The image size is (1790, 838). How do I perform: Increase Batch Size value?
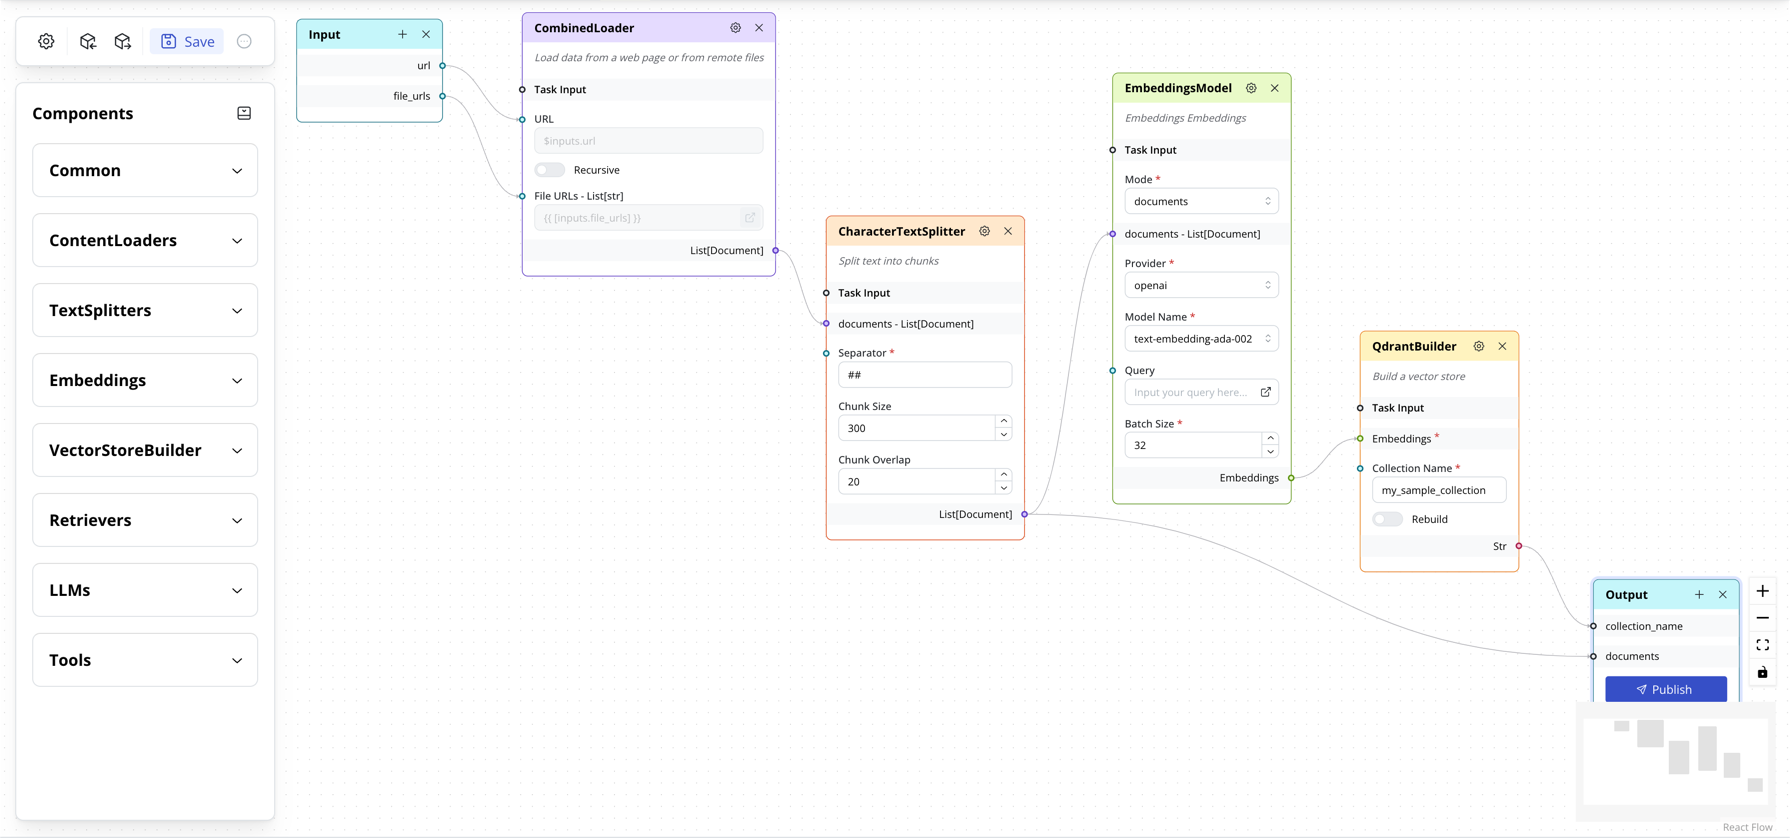pos(1270,439)
